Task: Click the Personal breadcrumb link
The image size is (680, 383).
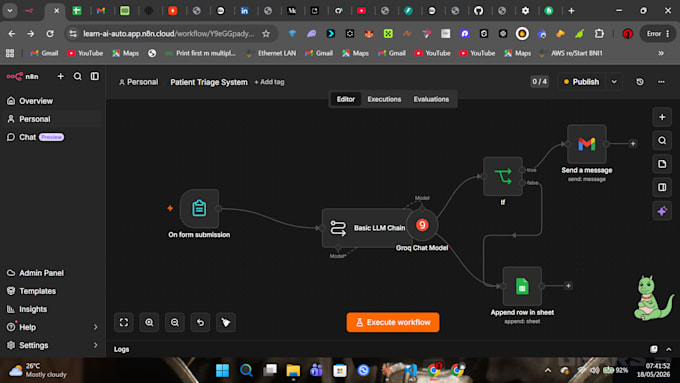Action: [x=138, y=82]
